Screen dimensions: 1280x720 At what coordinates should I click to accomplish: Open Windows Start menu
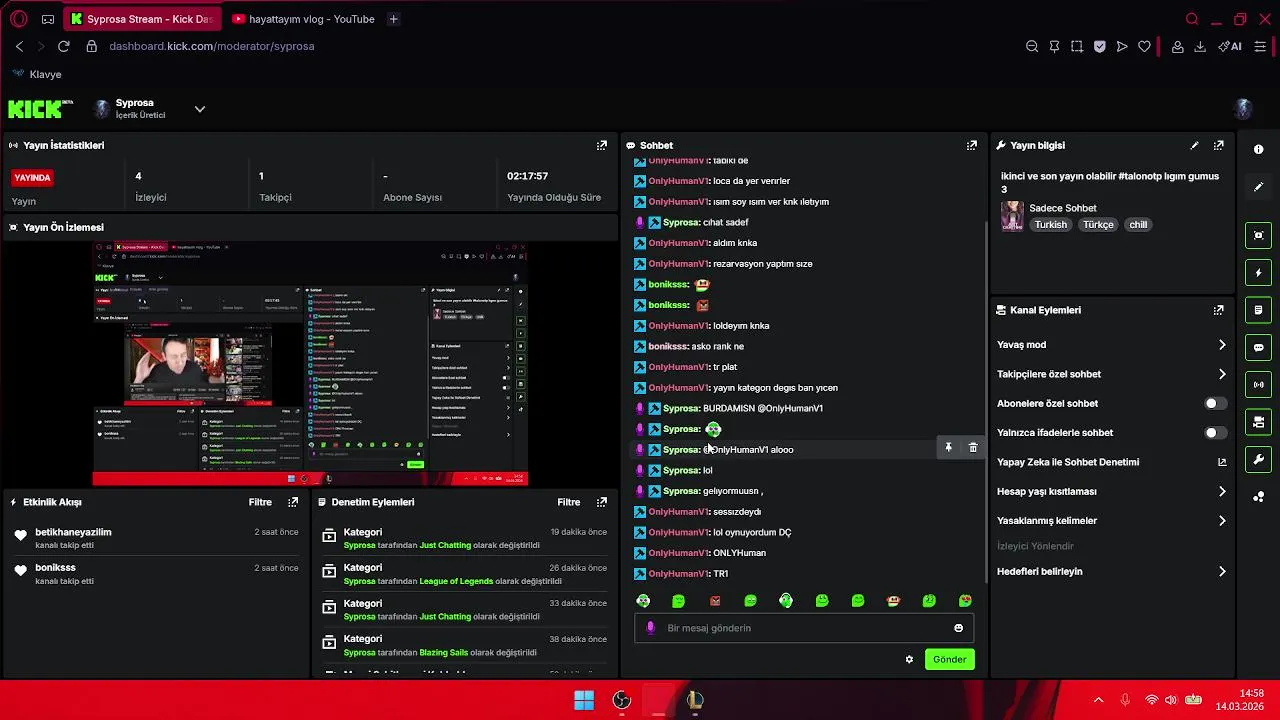[584, 701]
